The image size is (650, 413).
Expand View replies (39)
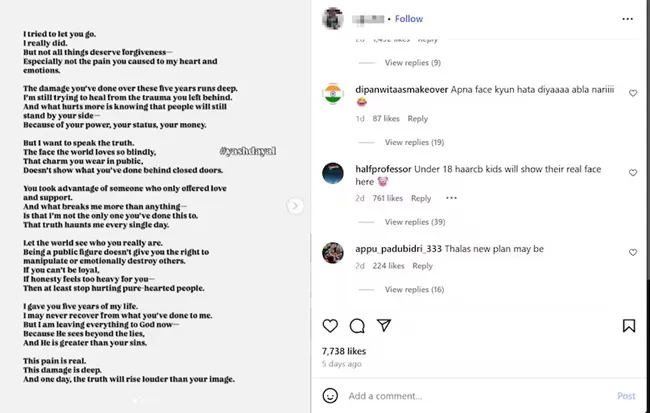tap(415, 222)
